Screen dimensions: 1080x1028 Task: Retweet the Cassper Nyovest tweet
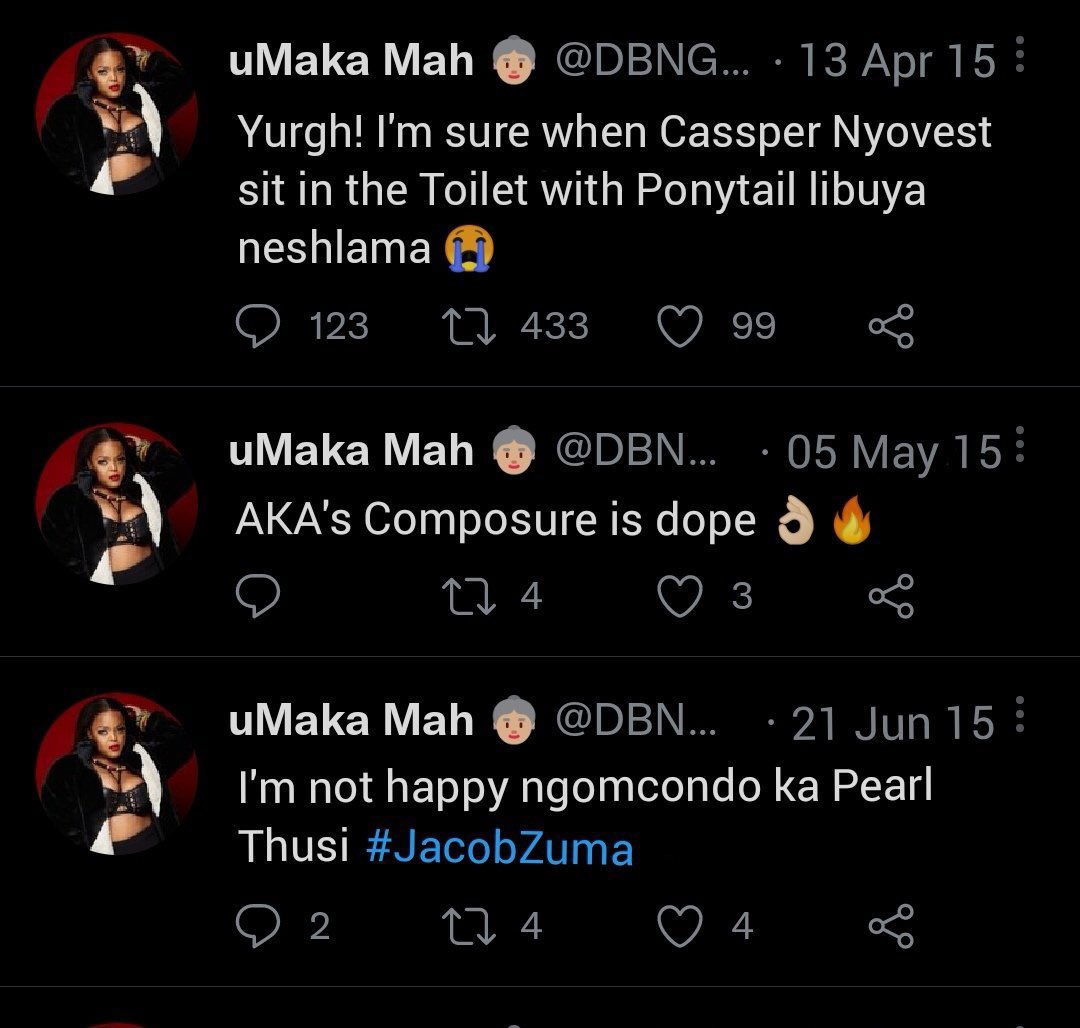click(468, 326)
